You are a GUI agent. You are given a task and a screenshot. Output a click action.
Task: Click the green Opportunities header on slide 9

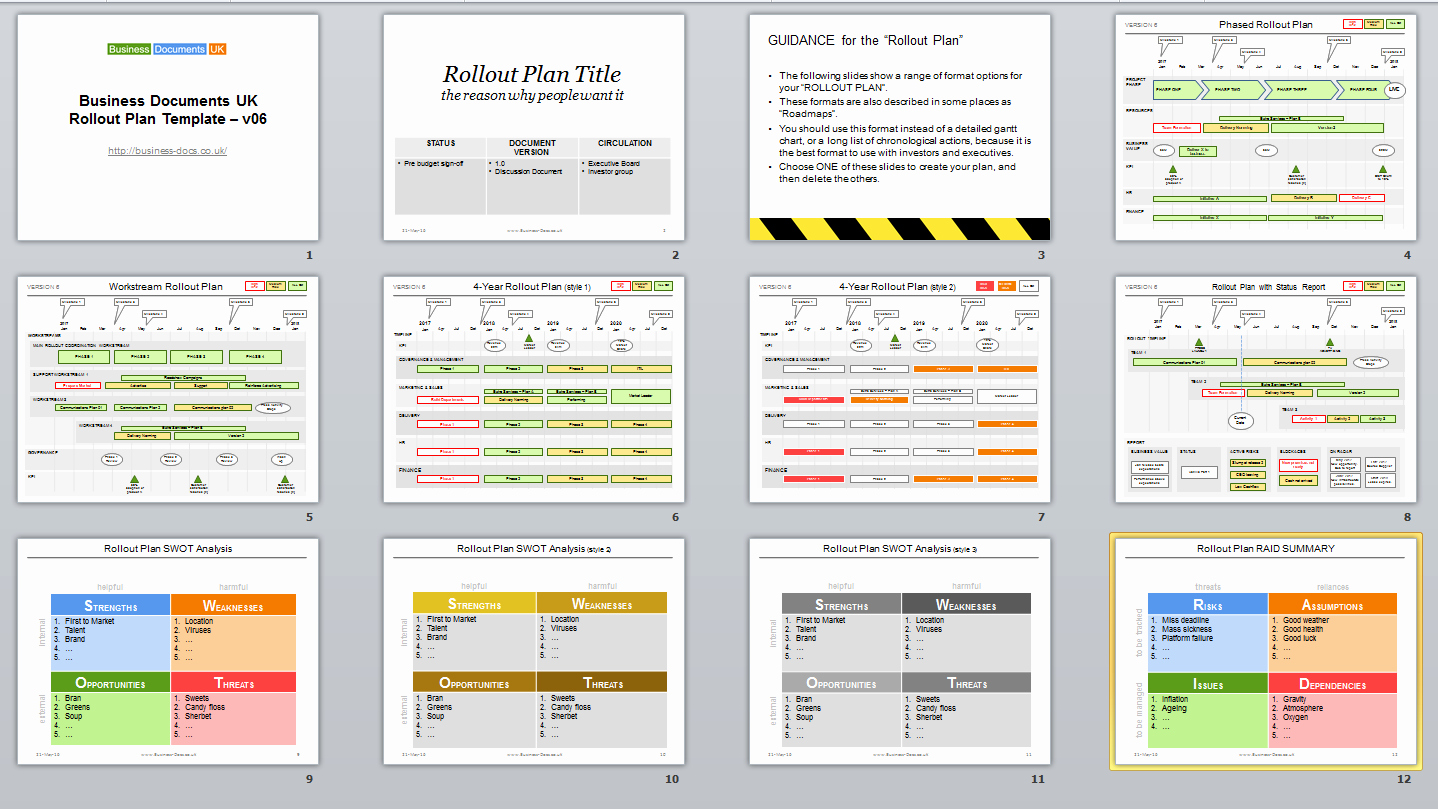(x=110, y=683)
